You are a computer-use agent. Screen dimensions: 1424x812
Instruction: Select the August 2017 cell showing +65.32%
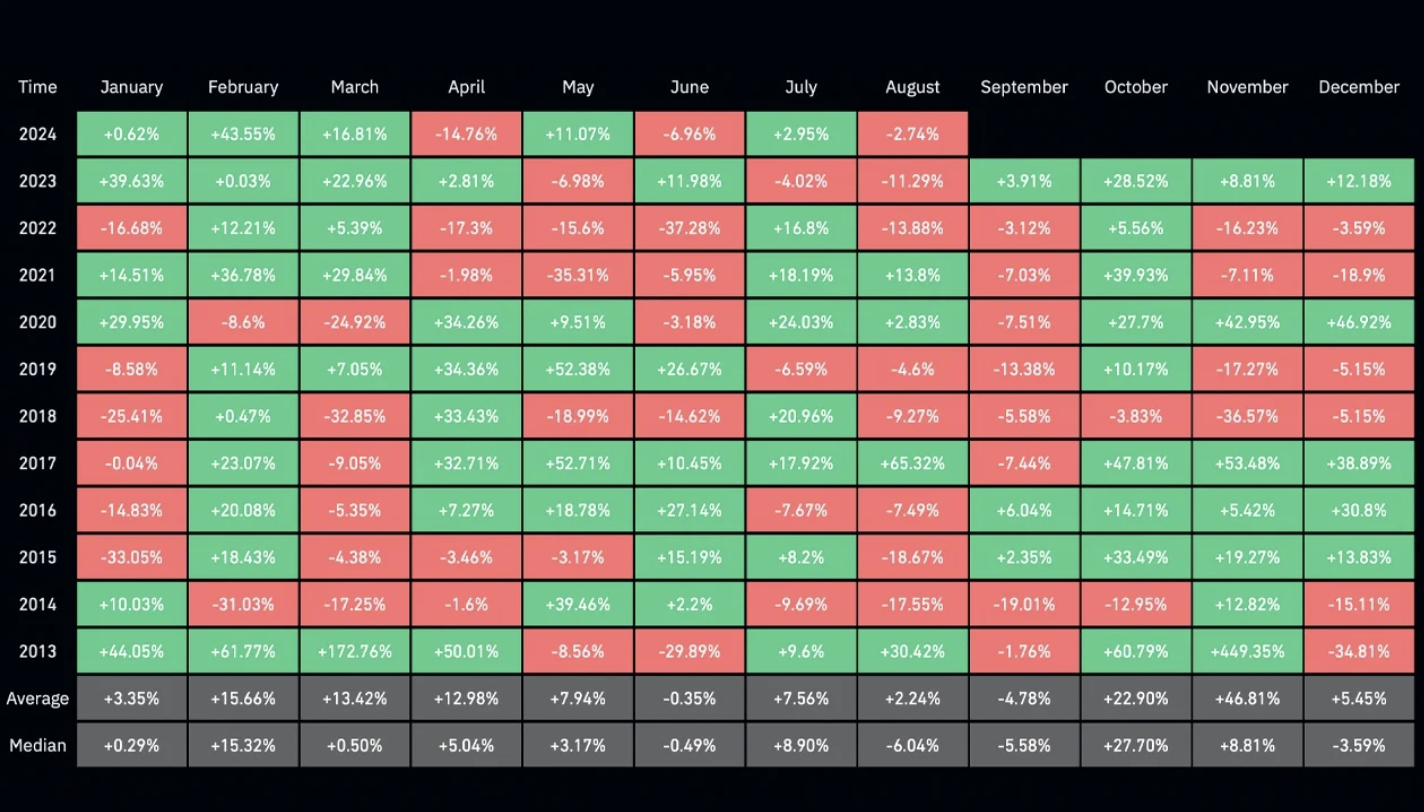pyautogui.click(x=912, y=463)
